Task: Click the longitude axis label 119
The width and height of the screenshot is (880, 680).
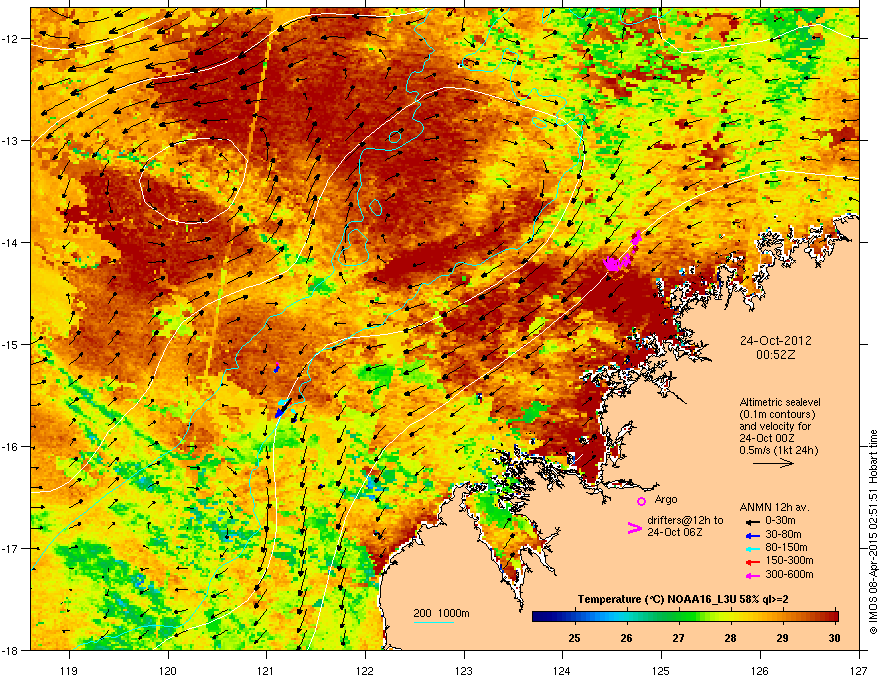Action: coord(69,671)
